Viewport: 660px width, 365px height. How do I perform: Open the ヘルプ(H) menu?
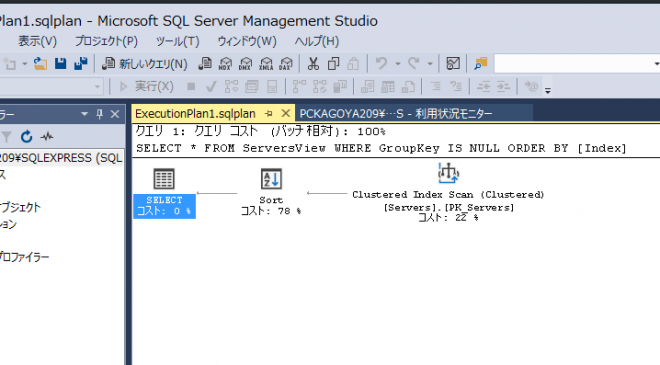pyautogui.click(x=317, y=41)
